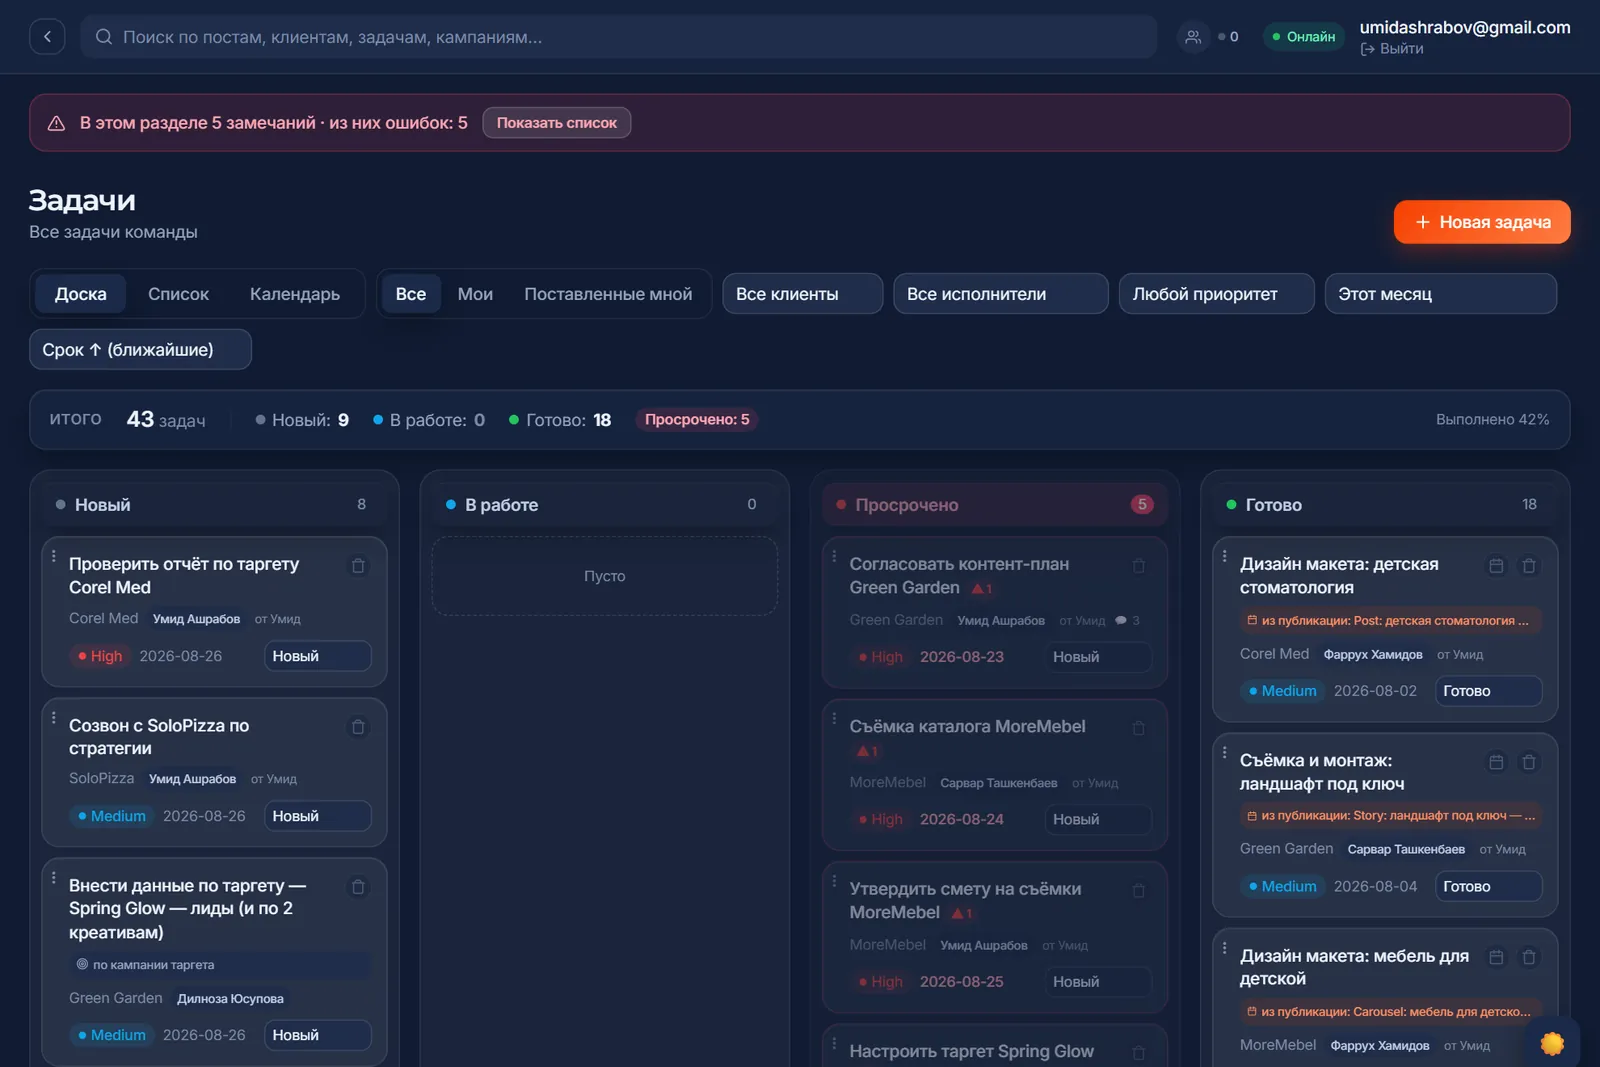Open the Этот месяц period filter

click(x=1440, y=294)
